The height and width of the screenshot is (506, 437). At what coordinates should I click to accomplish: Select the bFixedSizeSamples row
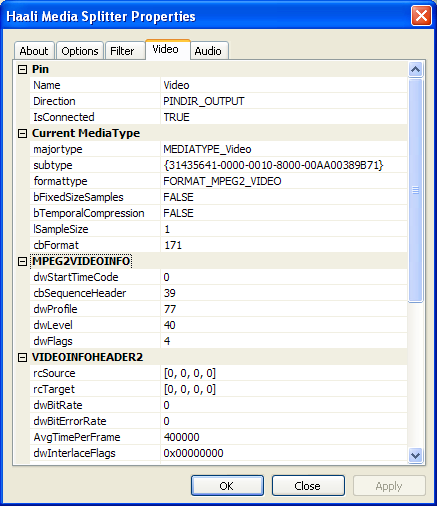tap(218, 197)
